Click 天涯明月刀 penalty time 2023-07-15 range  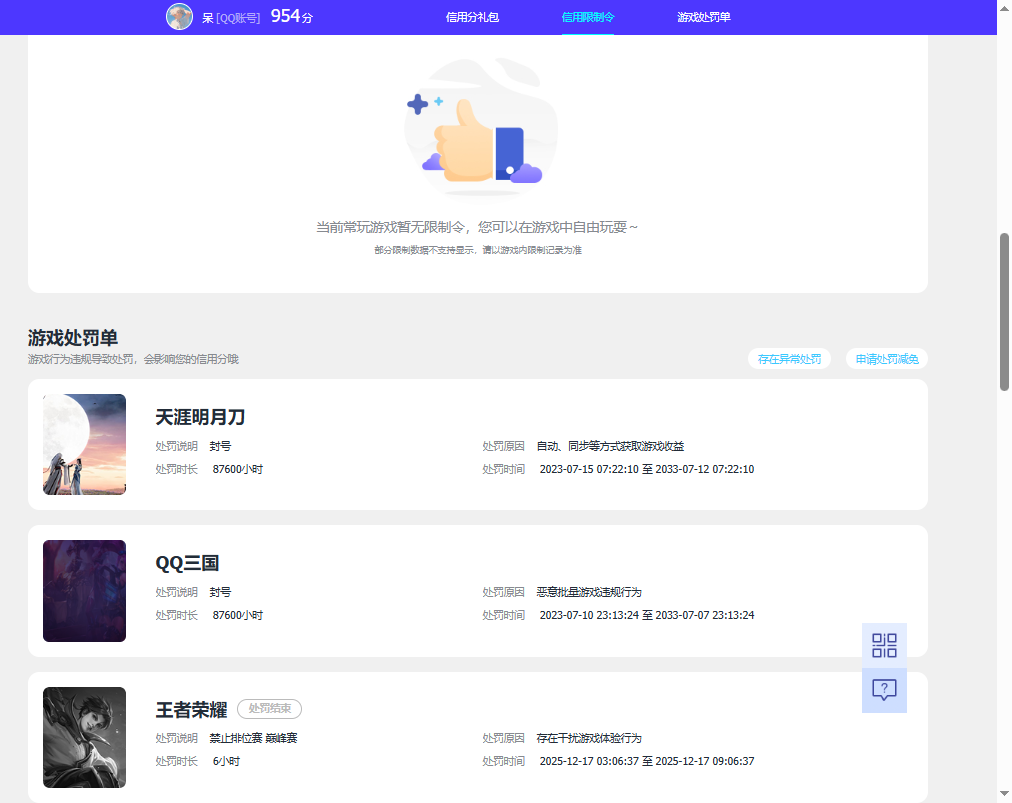coord(647,469)
